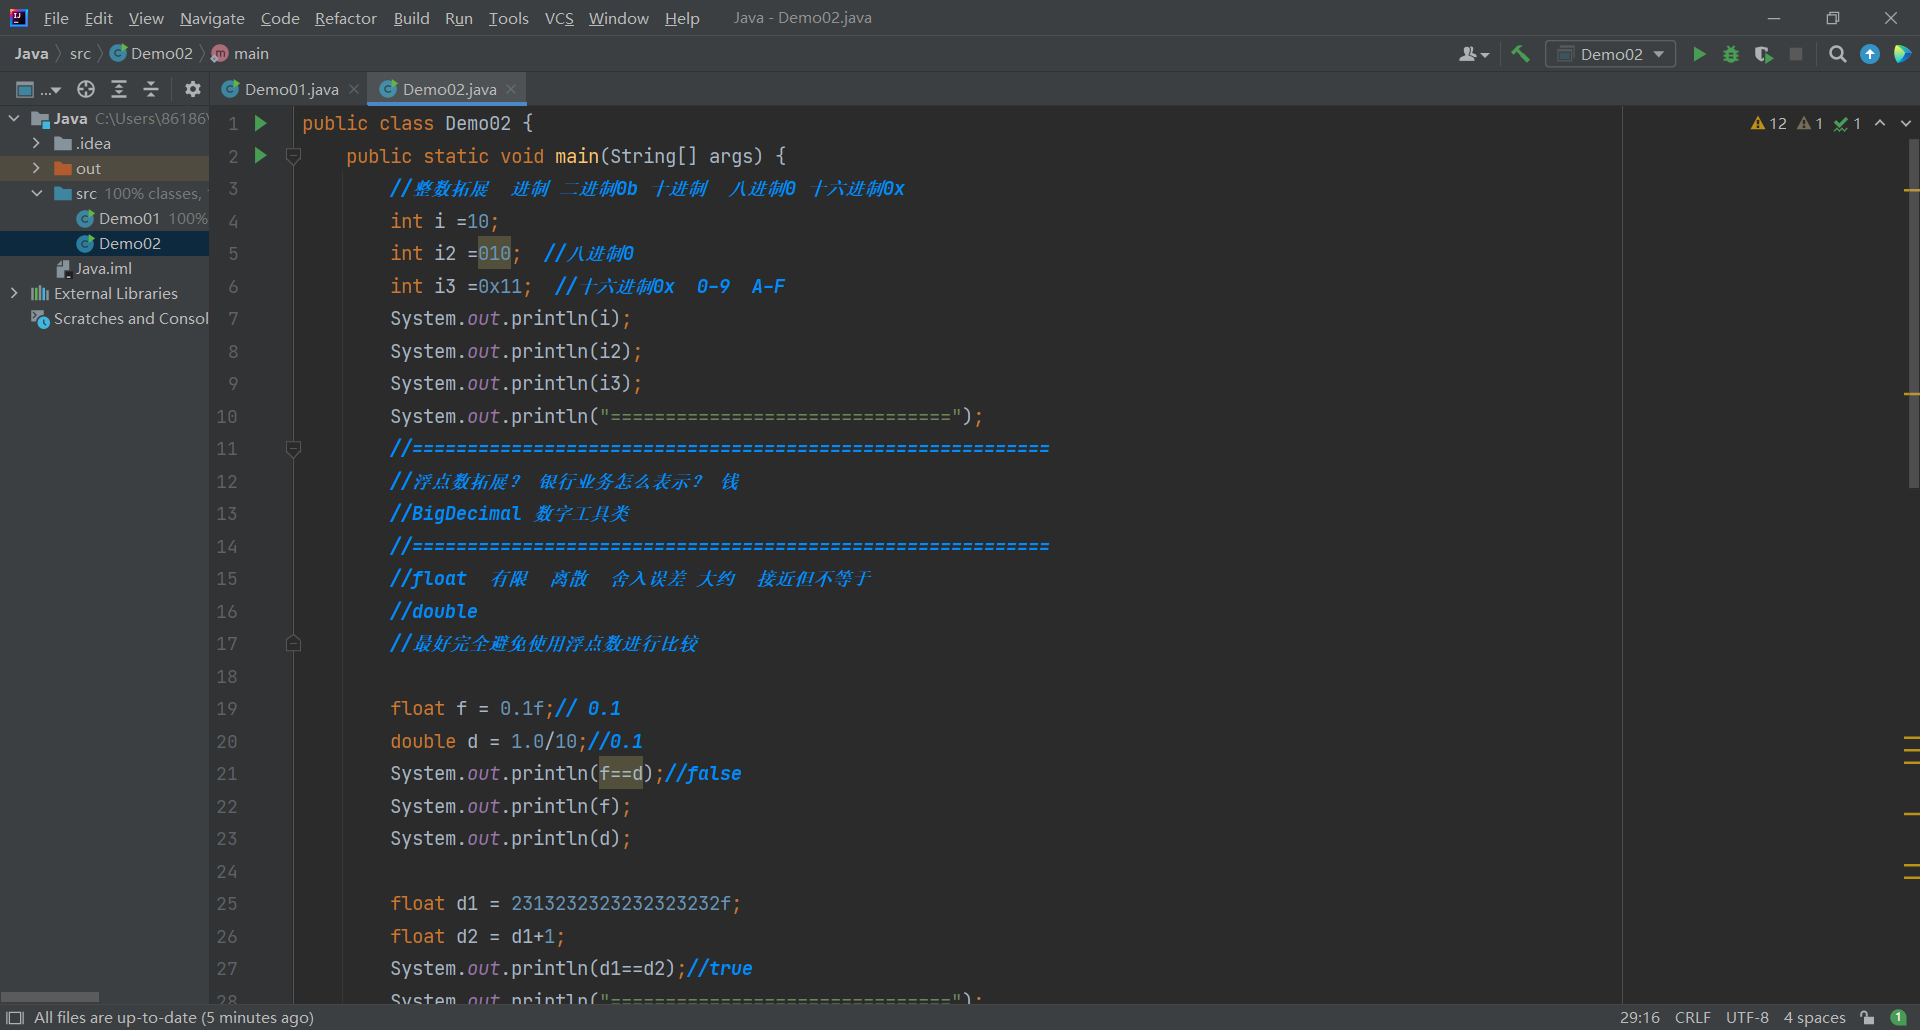Click the Java project breadcrumb
The width and height of the screenshot is (1920, 1030).
(x=31, y=54)
